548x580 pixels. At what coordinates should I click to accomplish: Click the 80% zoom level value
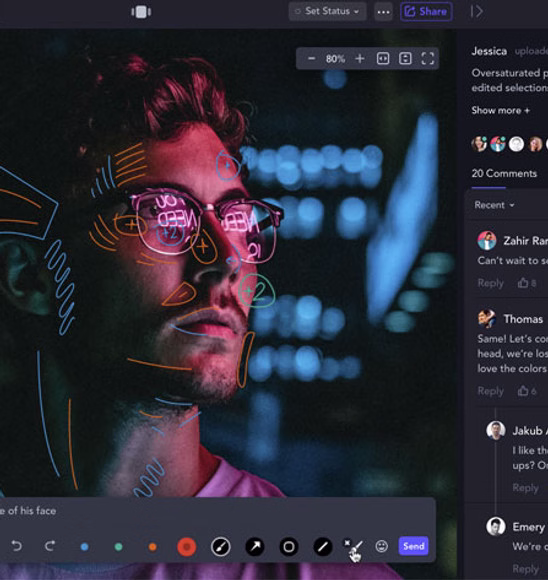coord(335,59)
